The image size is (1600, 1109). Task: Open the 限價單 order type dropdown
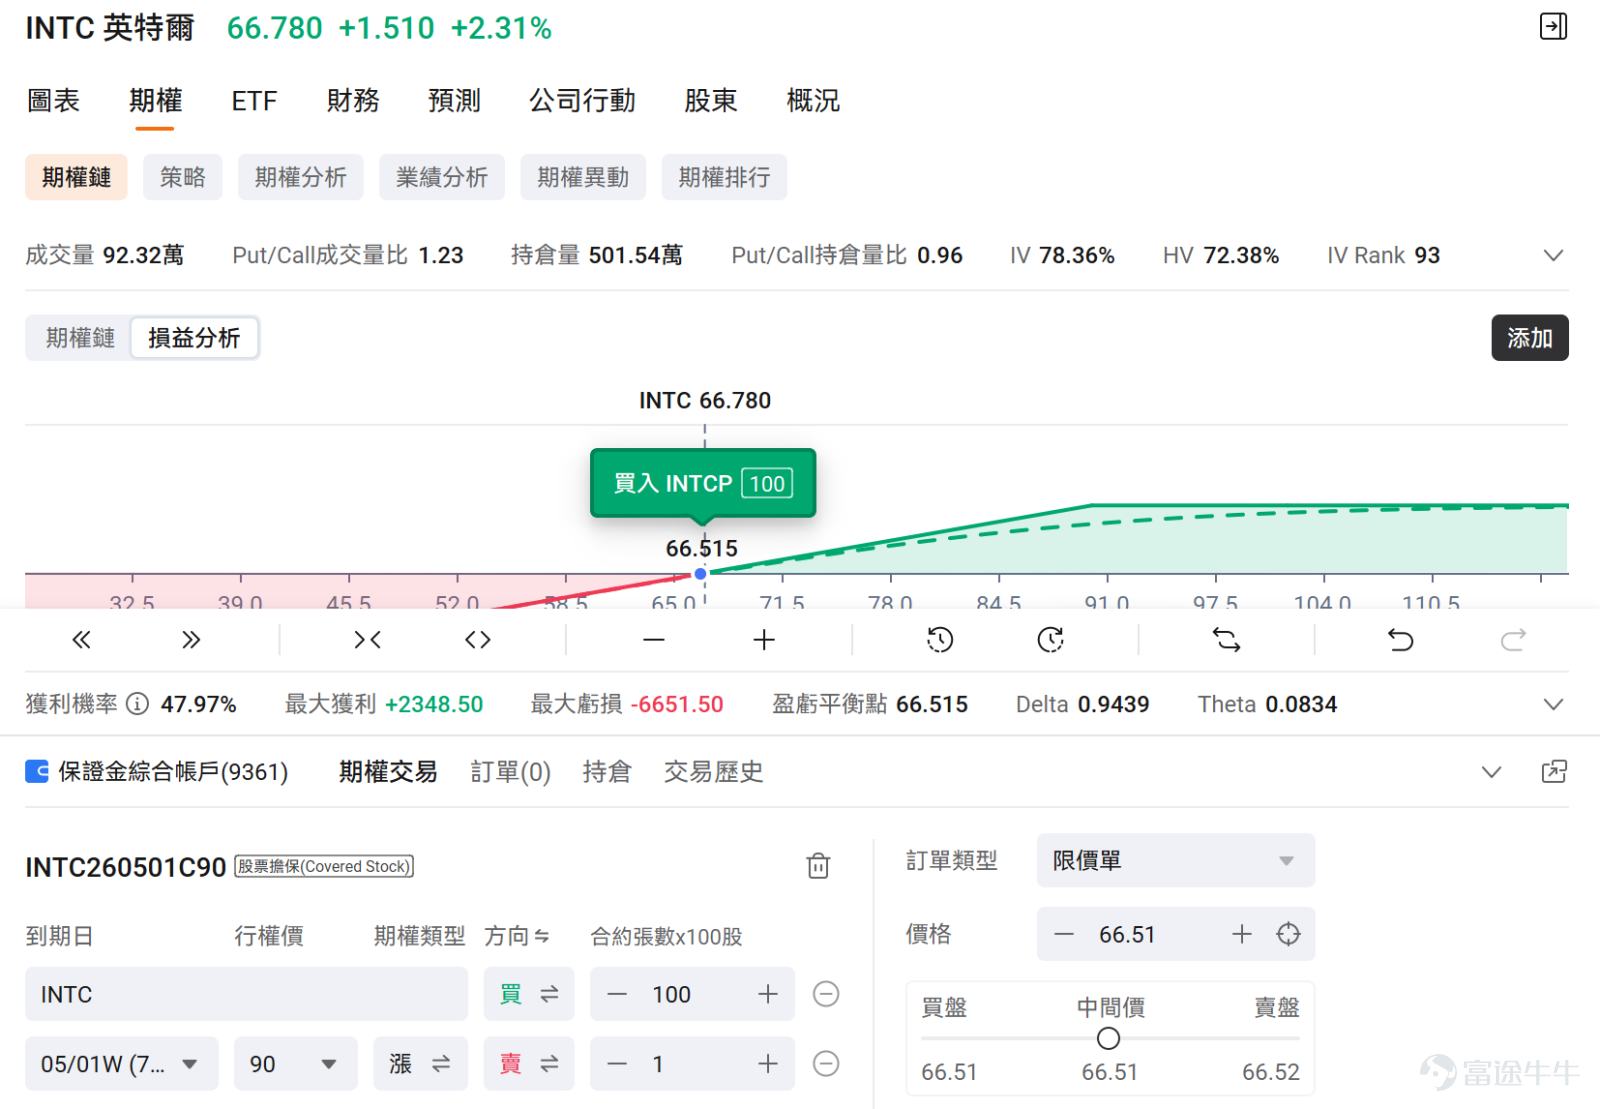click(1175, 860)
